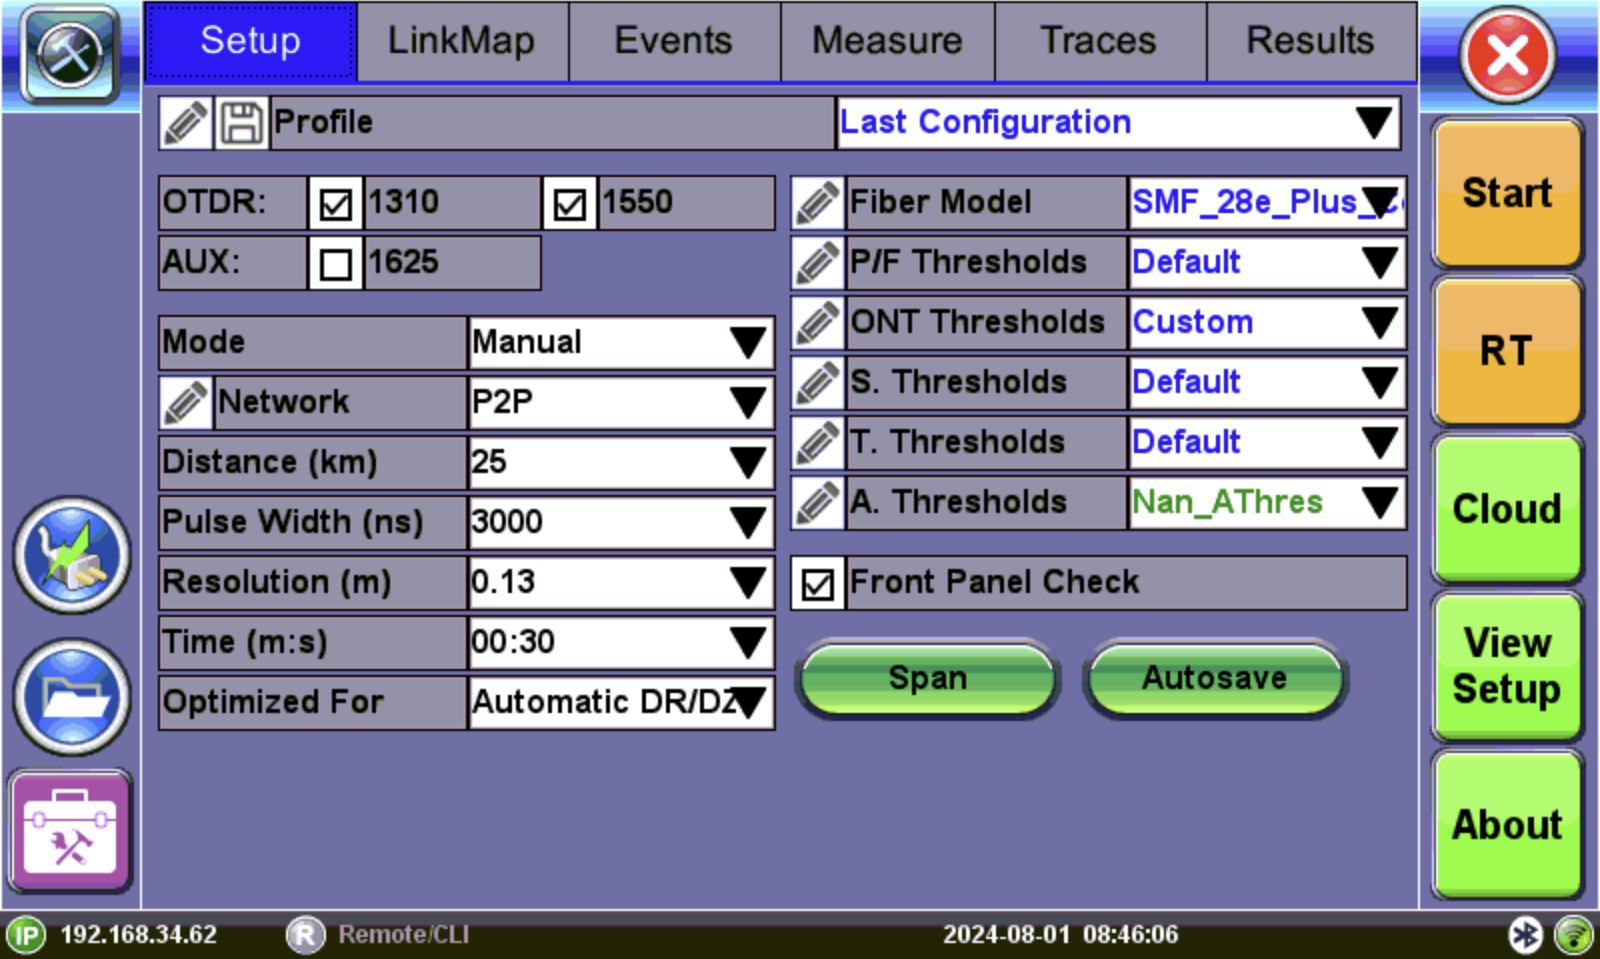Click the IP address 192.168.34.62 text
1600x959 pixels.
(139, 935)
